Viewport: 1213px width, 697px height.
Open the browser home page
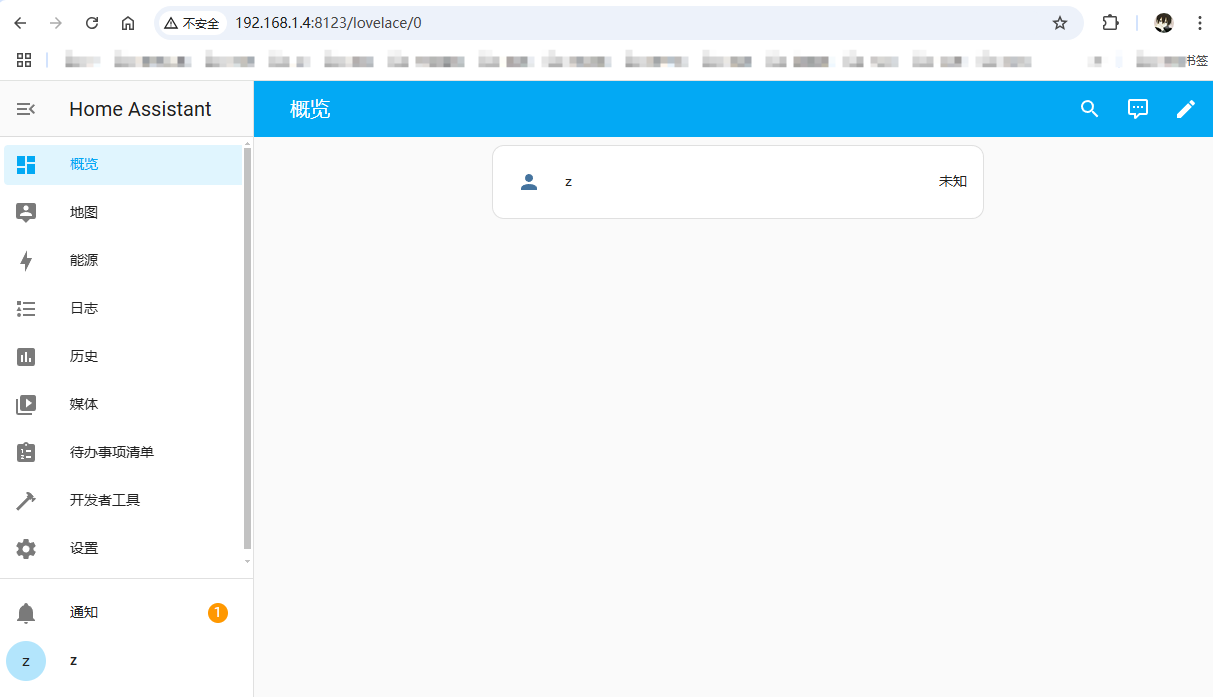[128, 23]
